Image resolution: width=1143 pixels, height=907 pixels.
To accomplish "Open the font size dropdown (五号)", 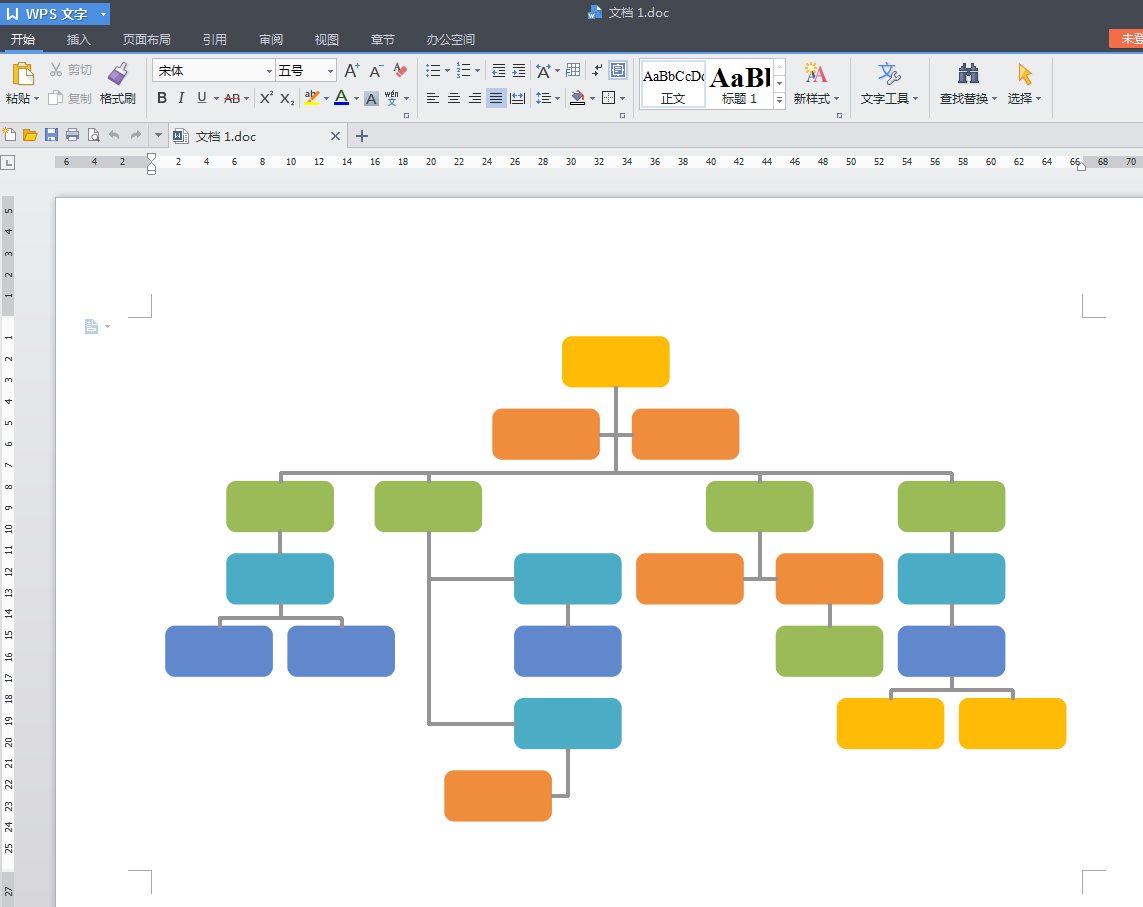I will tap(330, 71).
